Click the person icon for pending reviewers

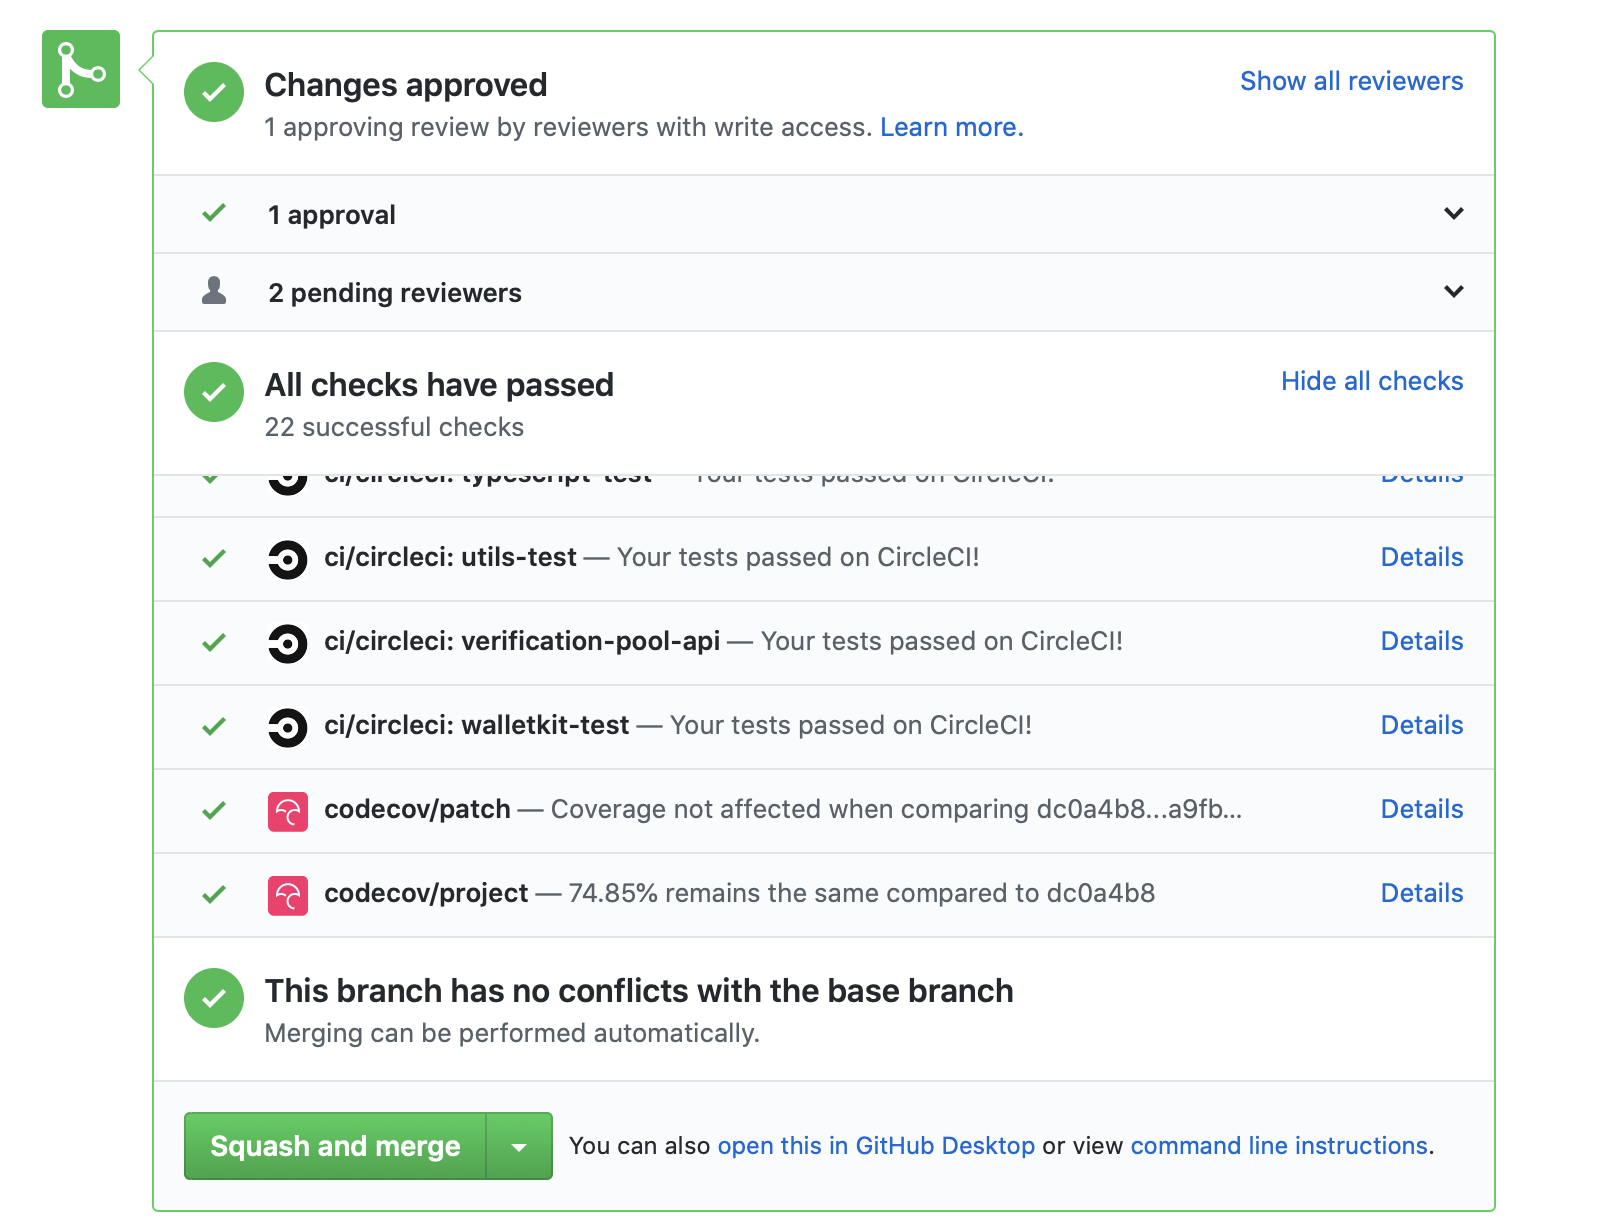click(x=214, y=291)
